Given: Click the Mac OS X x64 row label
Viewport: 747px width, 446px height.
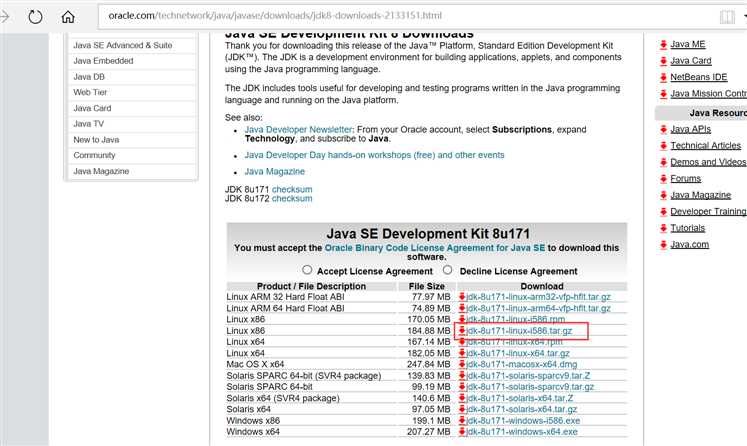Looking at the screenshot, I should click(255, 364).
